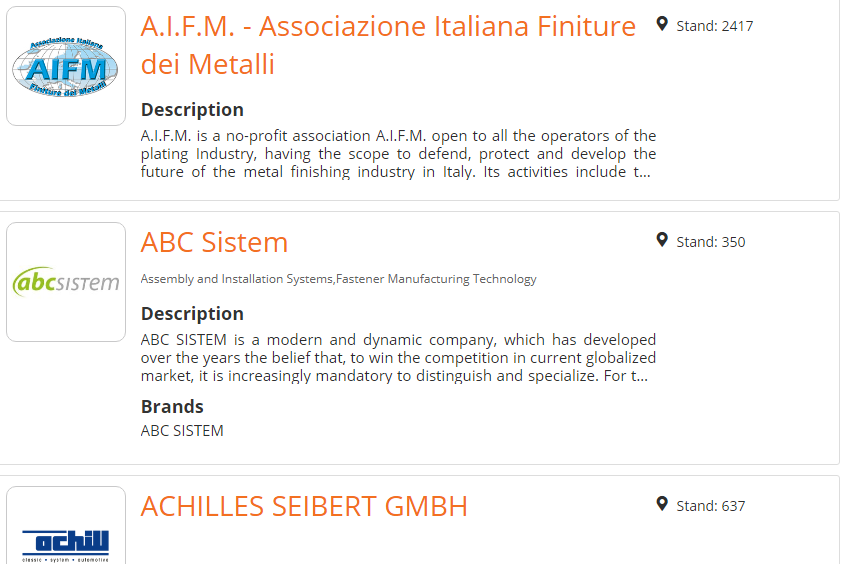Open the abcsistem logo thumbnail

[x=66, y=282]
